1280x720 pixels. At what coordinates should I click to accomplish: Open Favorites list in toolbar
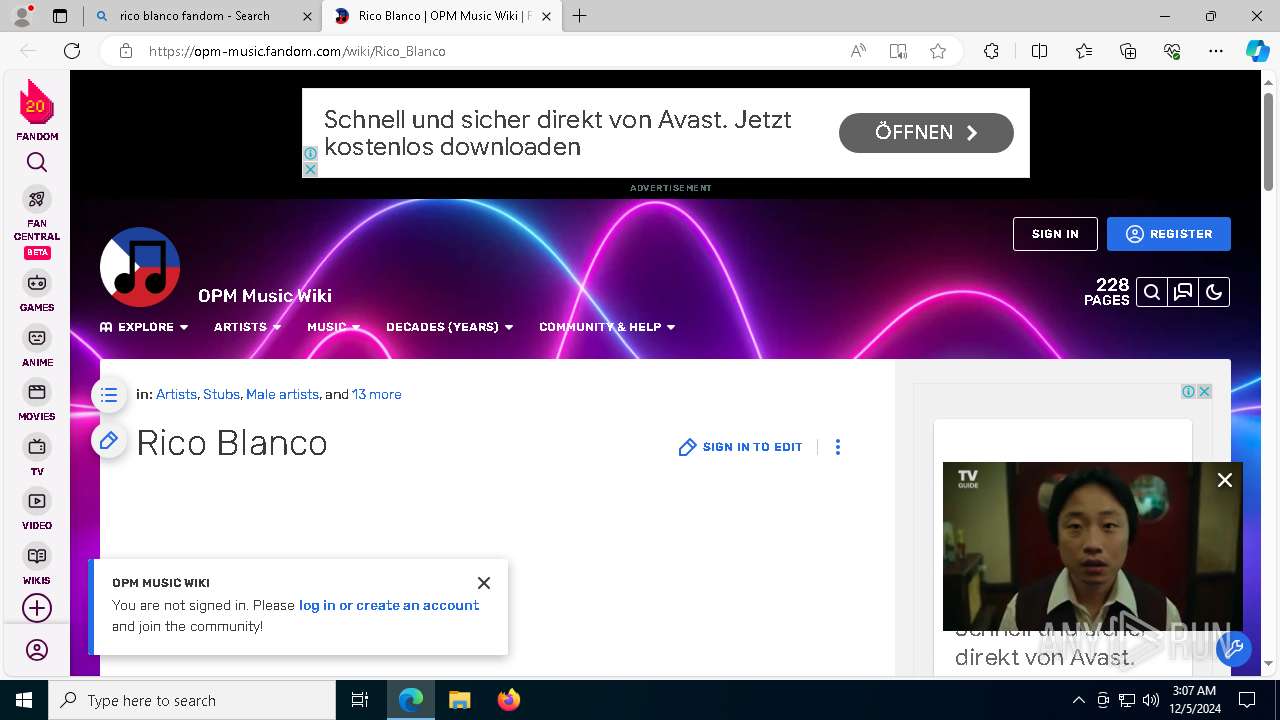click(x=1084, y=51)
